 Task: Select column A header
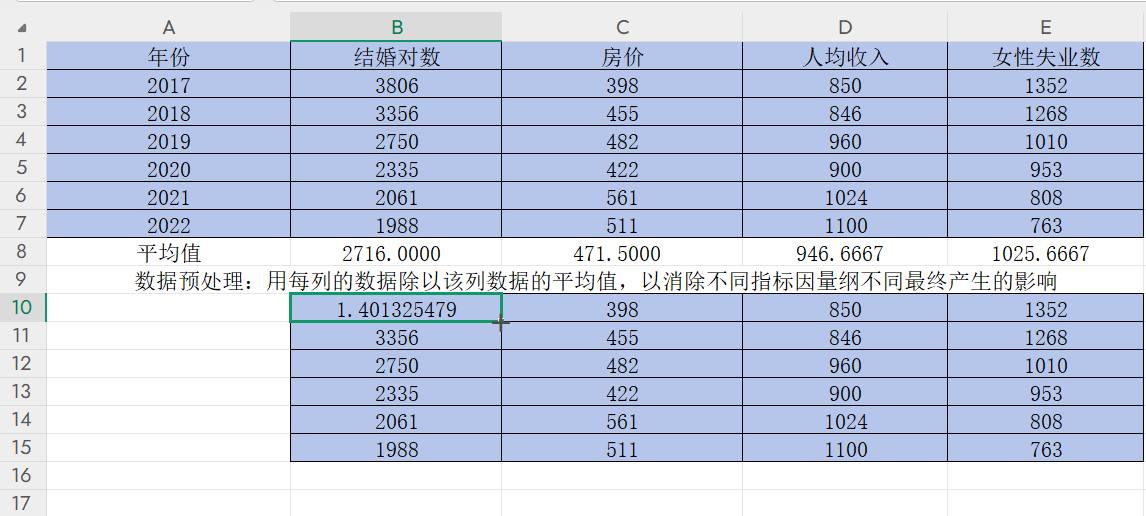click(169, 27)
